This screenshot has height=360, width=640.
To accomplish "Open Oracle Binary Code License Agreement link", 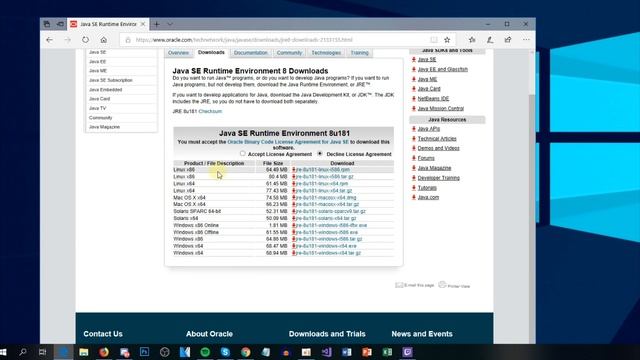I will pos(288,142).
